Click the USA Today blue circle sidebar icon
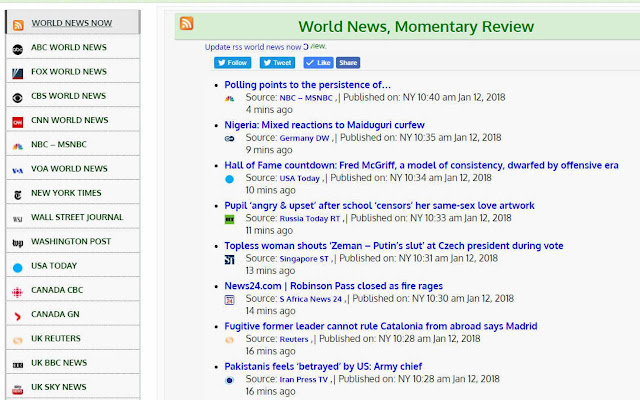This screenshot has height=400, width=640. 18,268
